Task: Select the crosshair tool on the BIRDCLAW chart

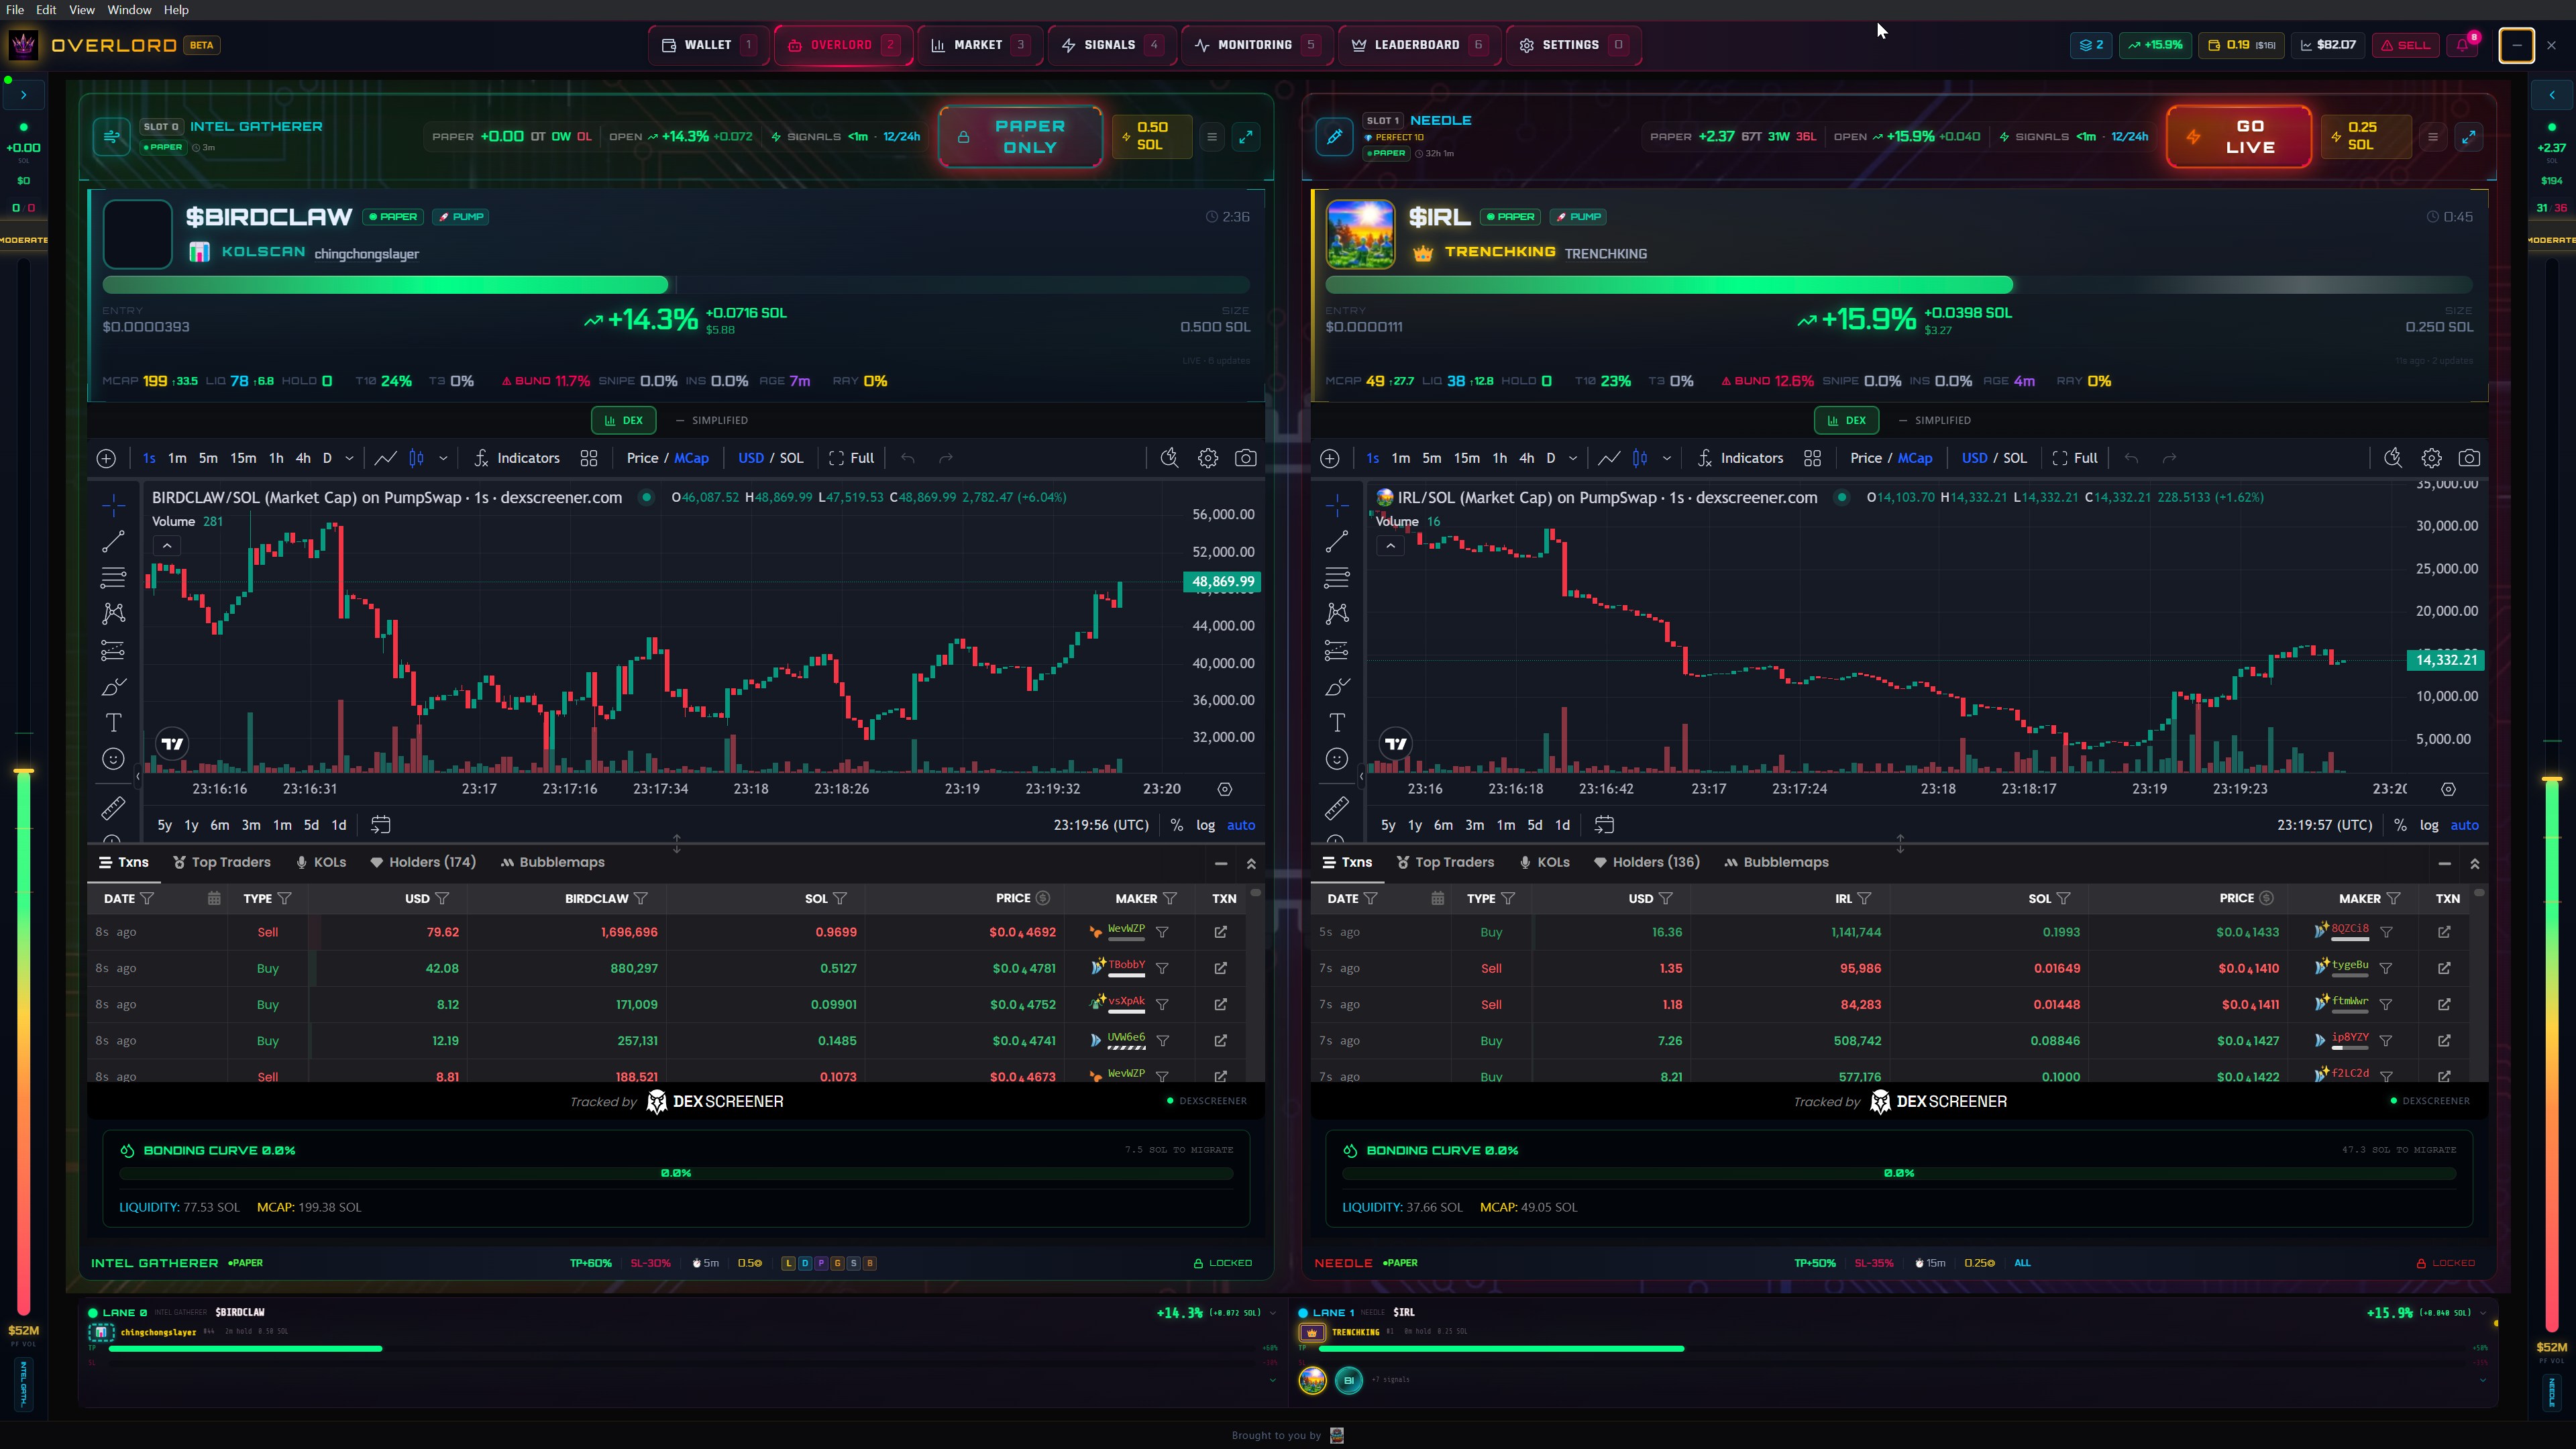Action: tap(113, 505)
